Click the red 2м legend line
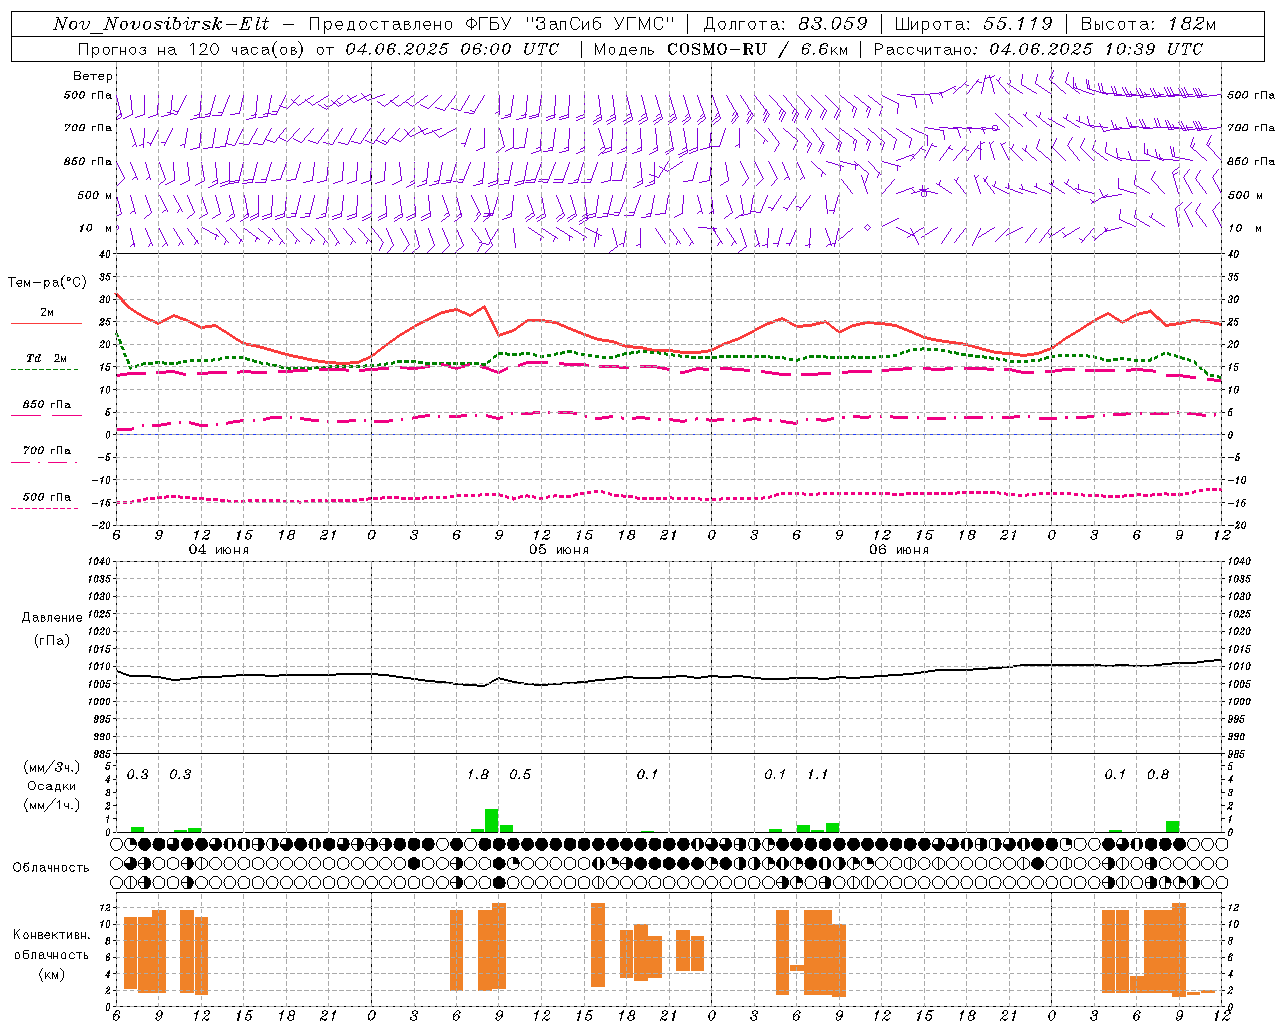 tap(46, 323)
